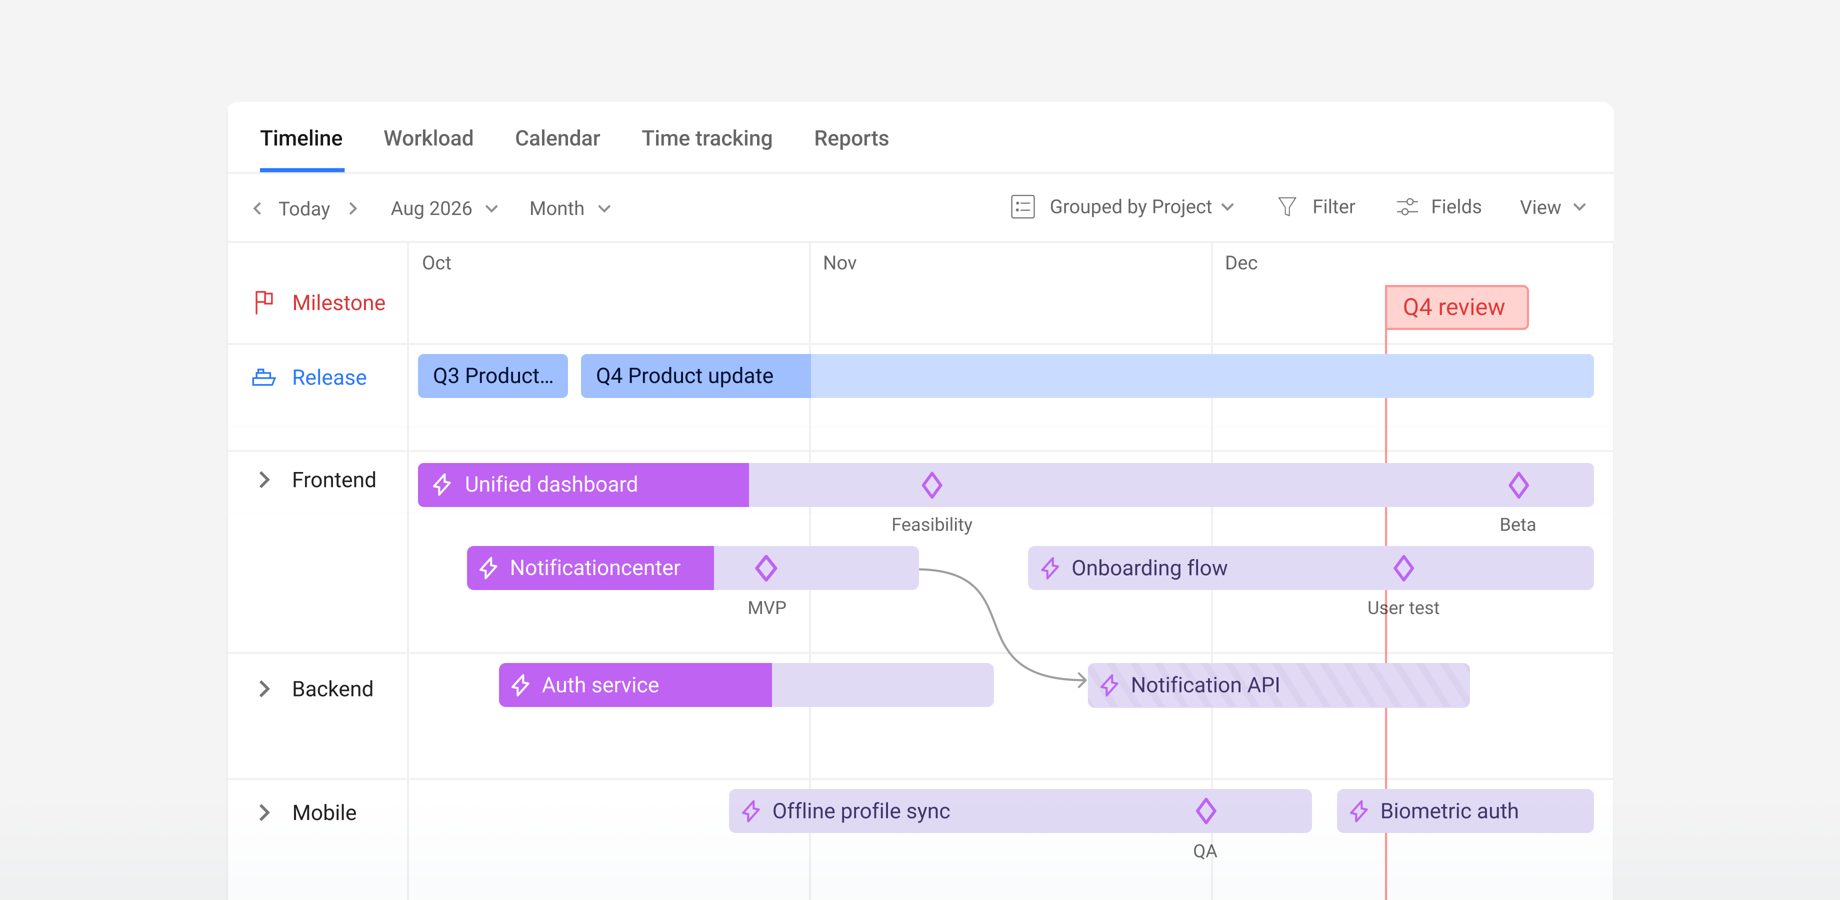This screenshot has width=1840, height=900.
Task: Click the Q4 Product update release bar
Action: (684, 375)
